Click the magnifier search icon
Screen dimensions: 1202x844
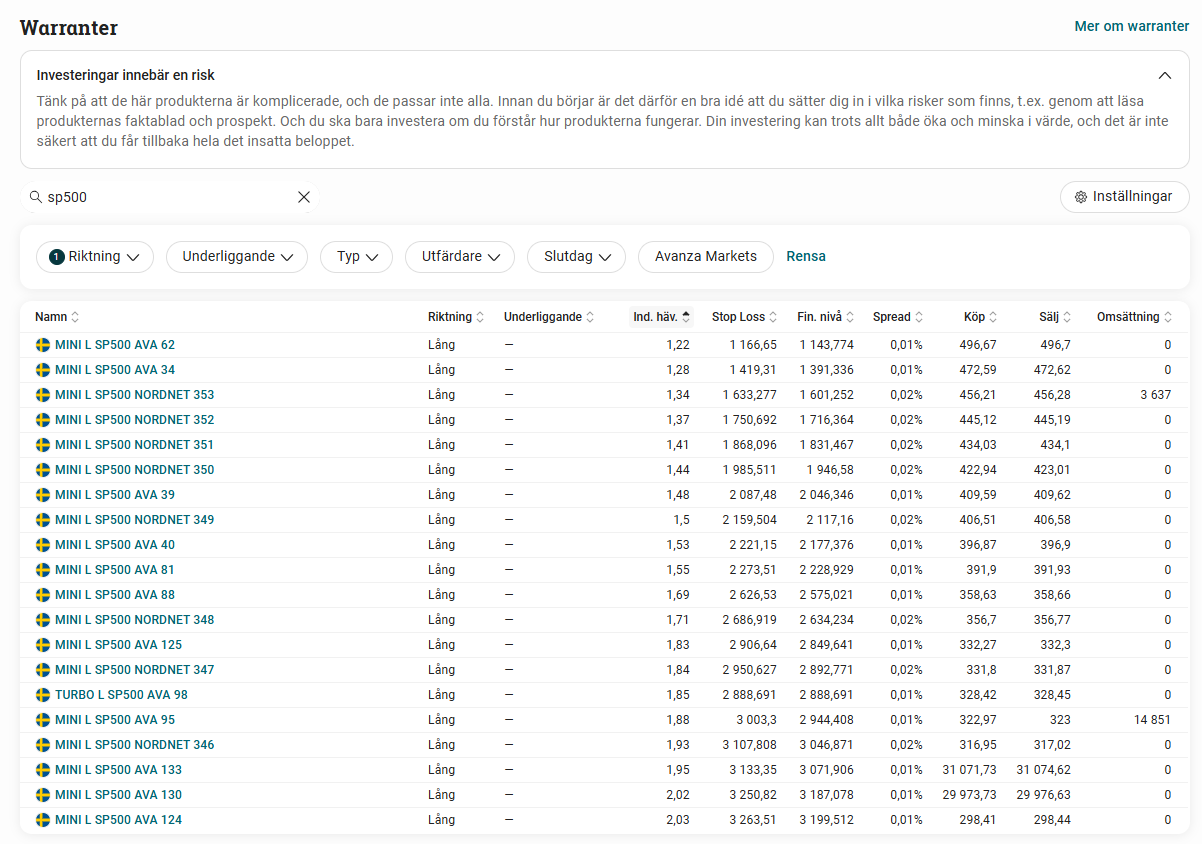pyautogui.click(x=35, y=197)
